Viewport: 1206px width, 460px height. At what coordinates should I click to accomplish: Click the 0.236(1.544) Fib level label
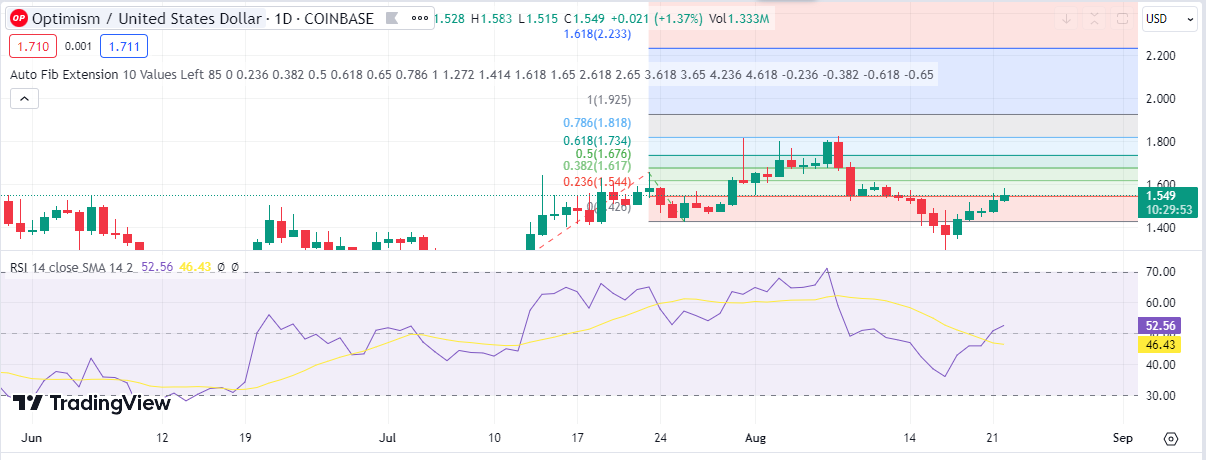click(x=597, y=182)
